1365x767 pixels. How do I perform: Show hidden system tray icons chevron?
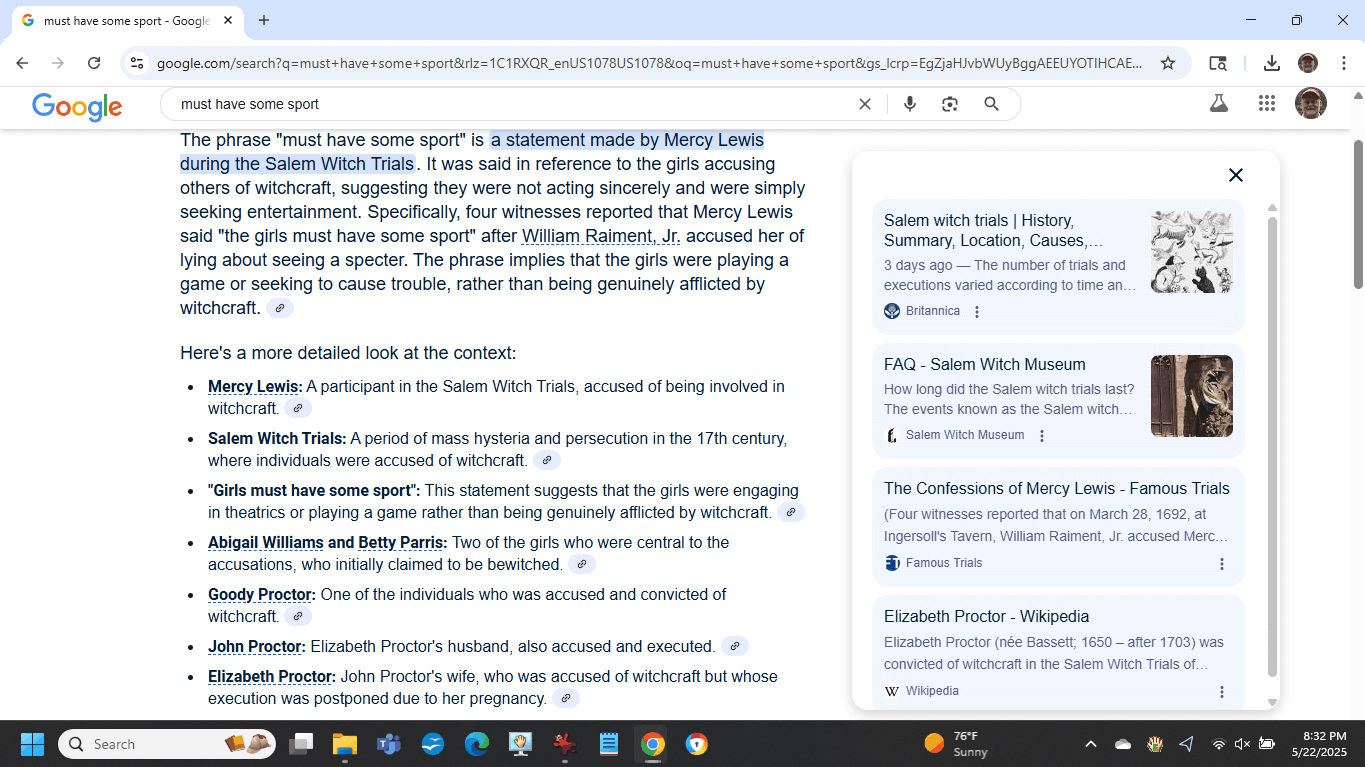tap(1091, 744)
